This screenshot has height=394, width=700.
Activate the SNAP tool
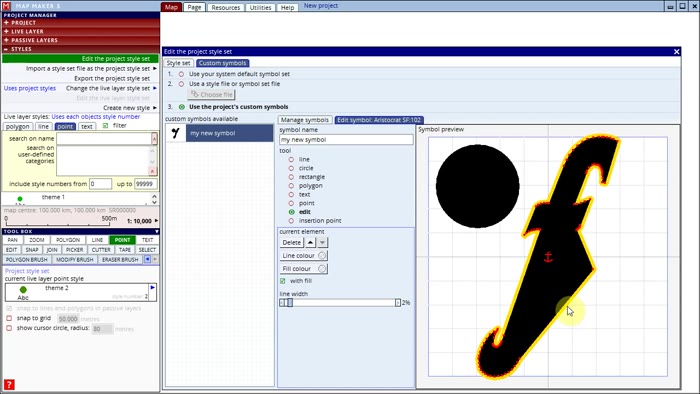point(32,250)
